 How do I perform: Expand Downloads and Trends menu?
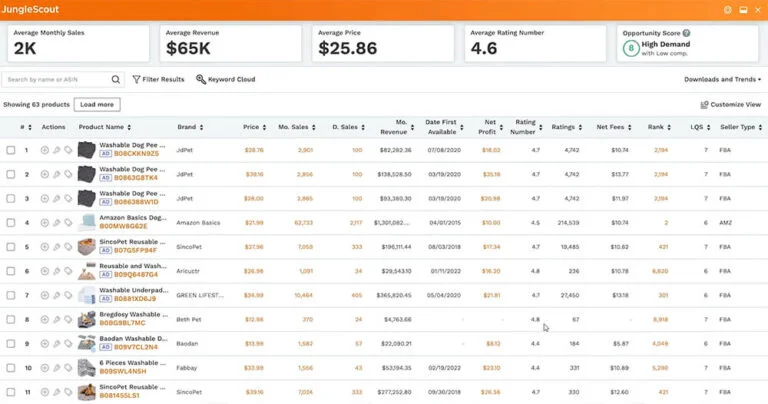722,79
